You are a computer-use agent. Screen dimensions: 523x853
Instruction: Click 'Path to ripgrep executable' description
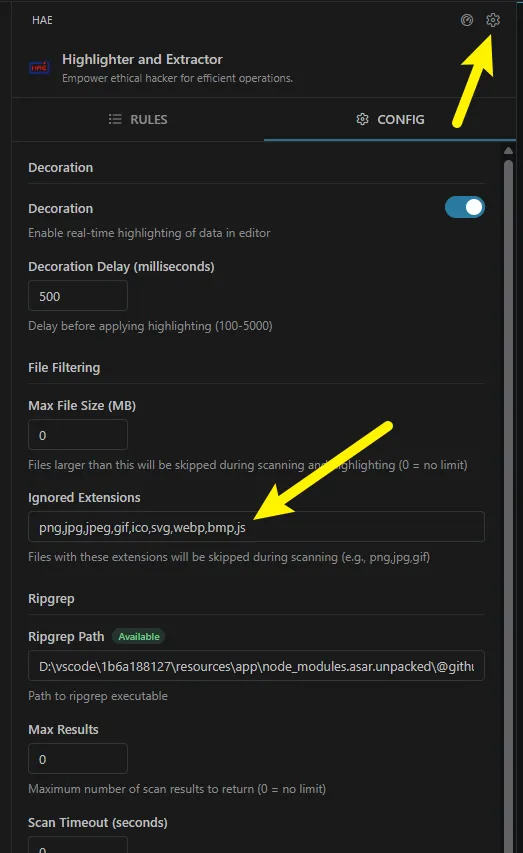coord(98,696)
